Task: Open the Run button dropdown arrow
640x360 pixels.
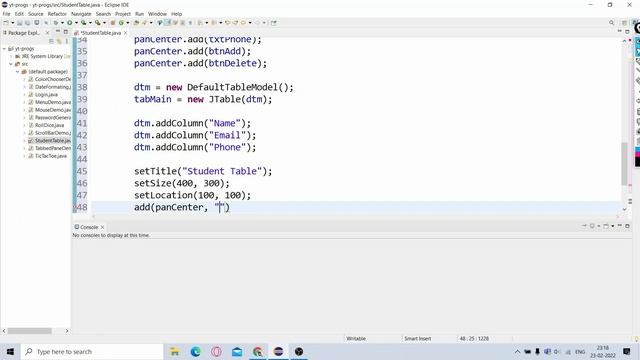Action: tap(76, 23)
